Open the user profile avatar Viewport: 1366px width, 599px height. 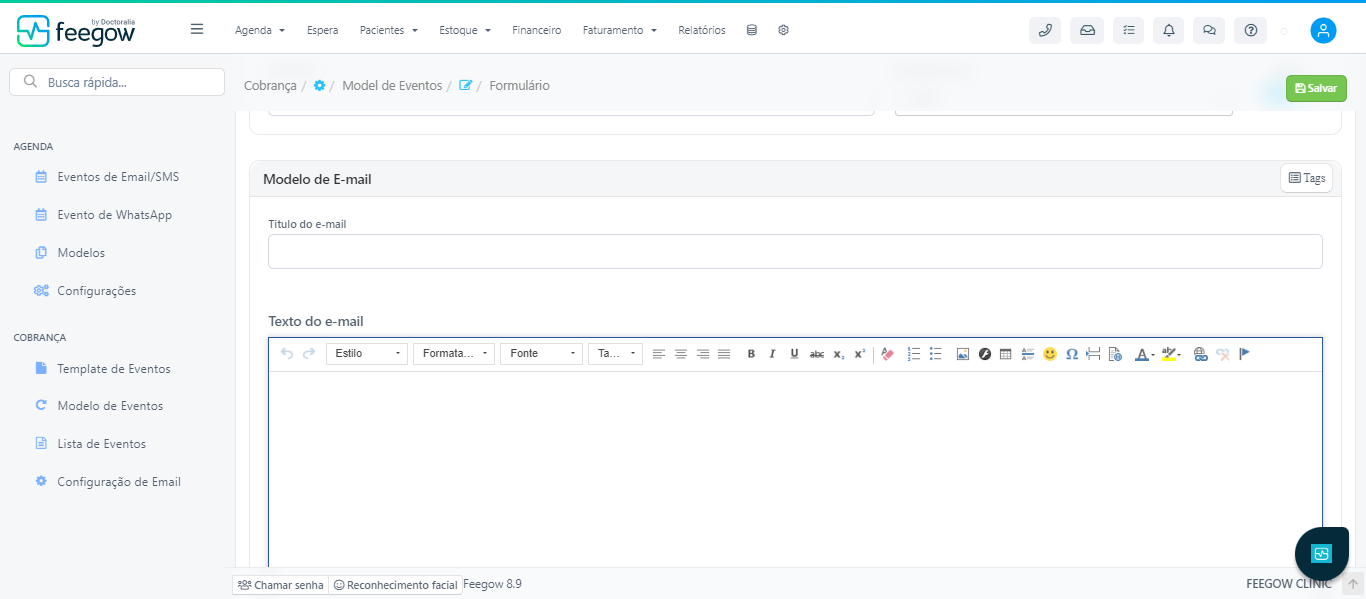click(1323, 30)
